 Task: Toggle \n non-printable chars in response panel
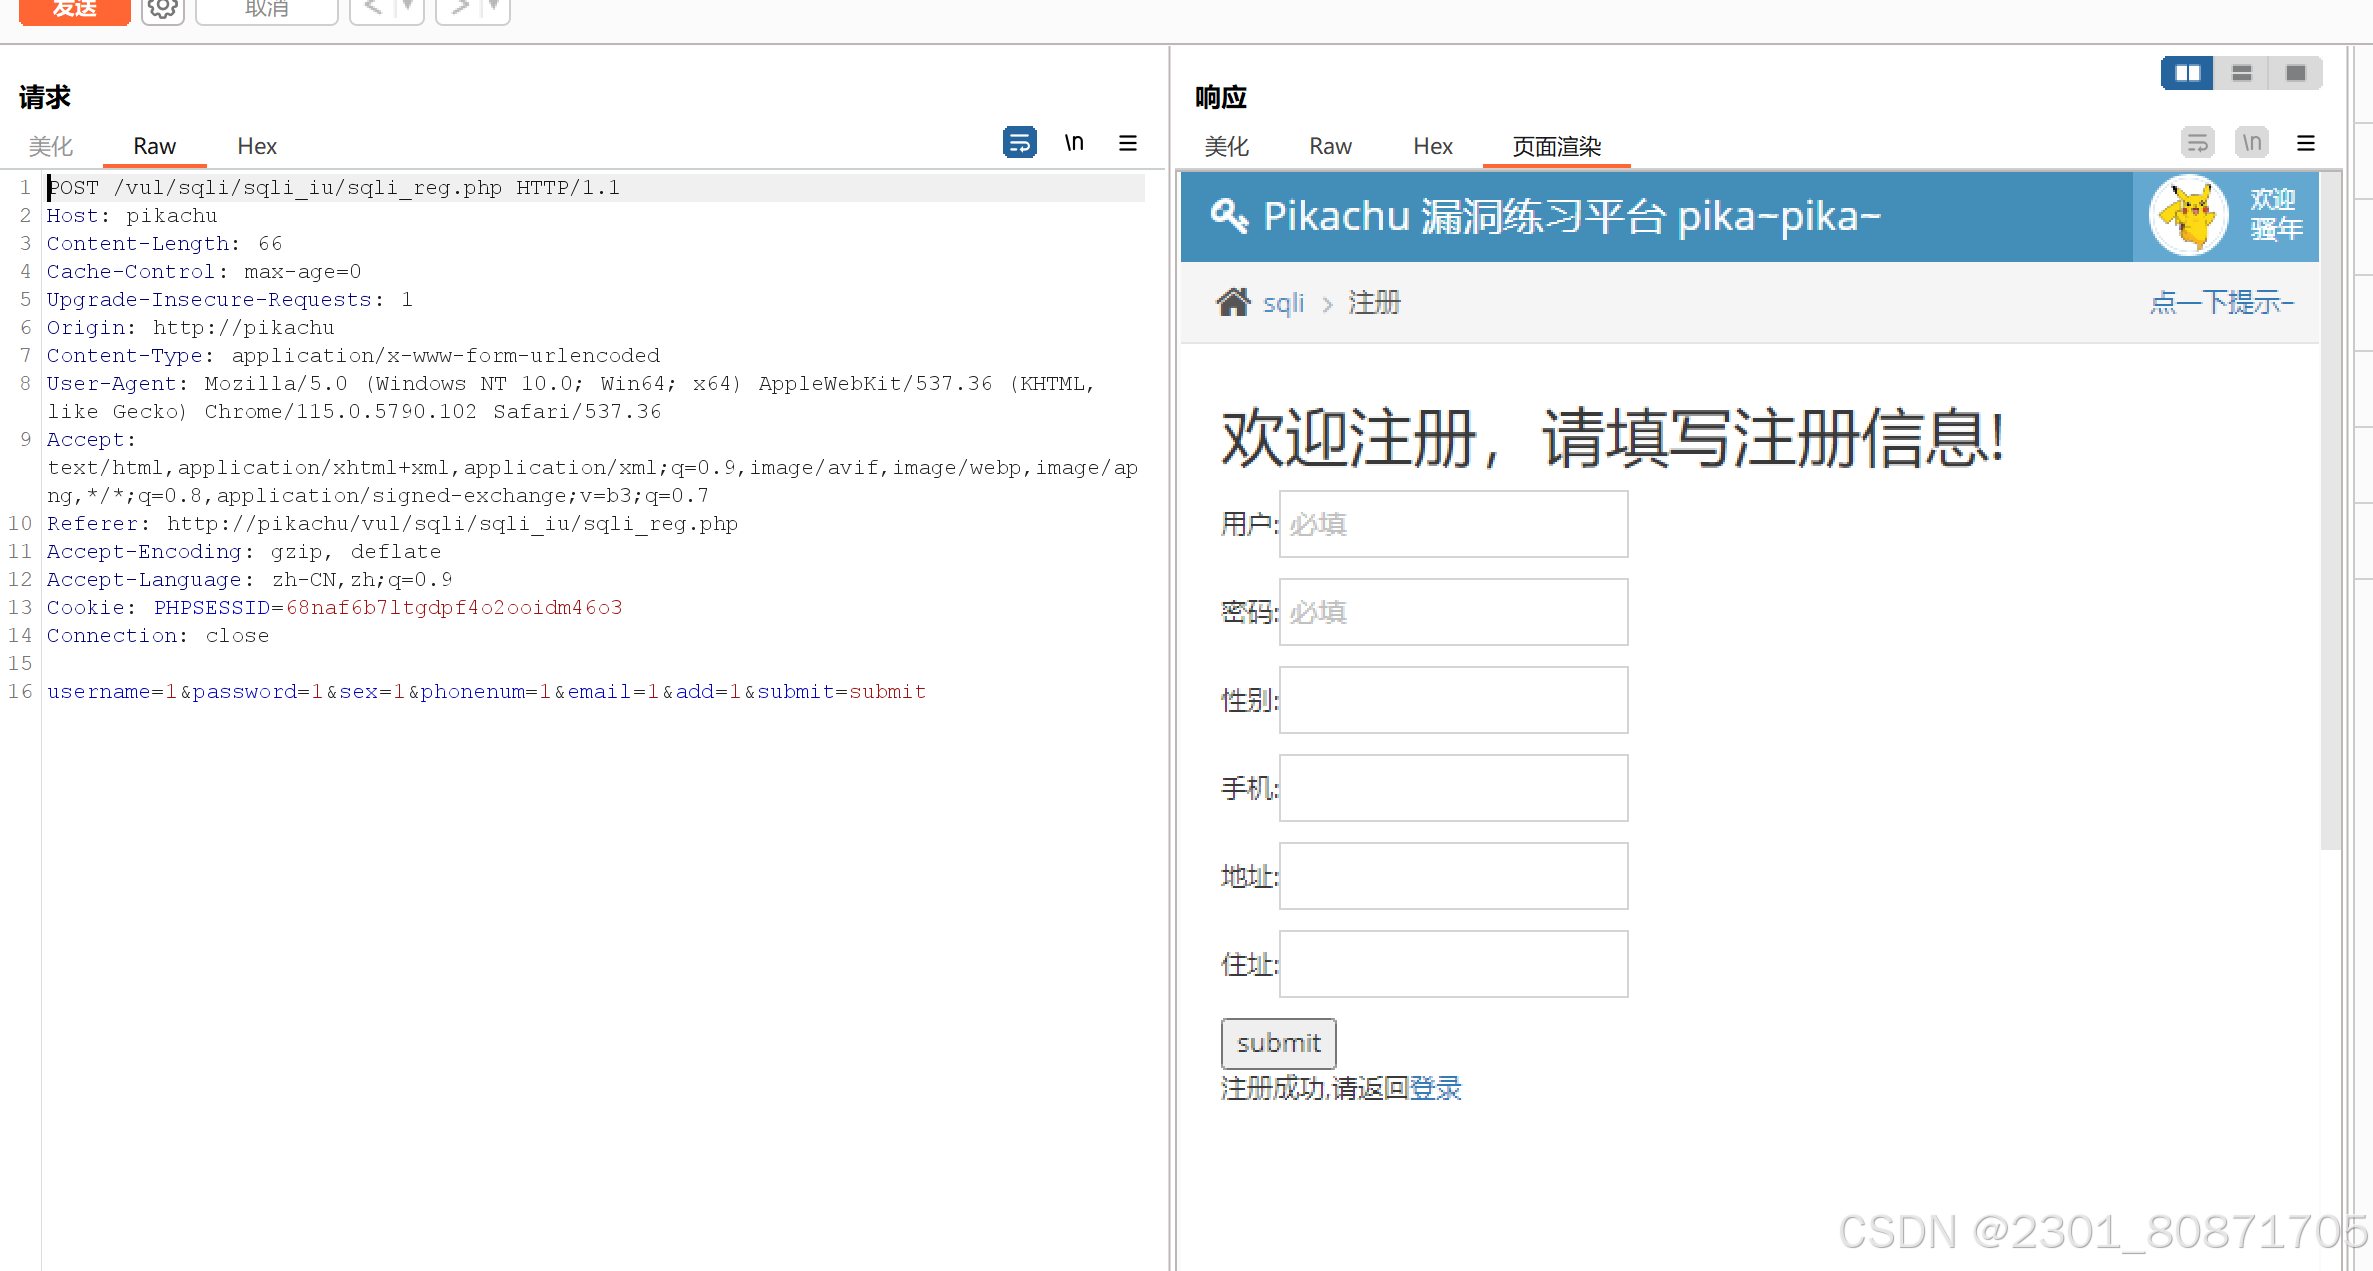tap(2251, 143)
